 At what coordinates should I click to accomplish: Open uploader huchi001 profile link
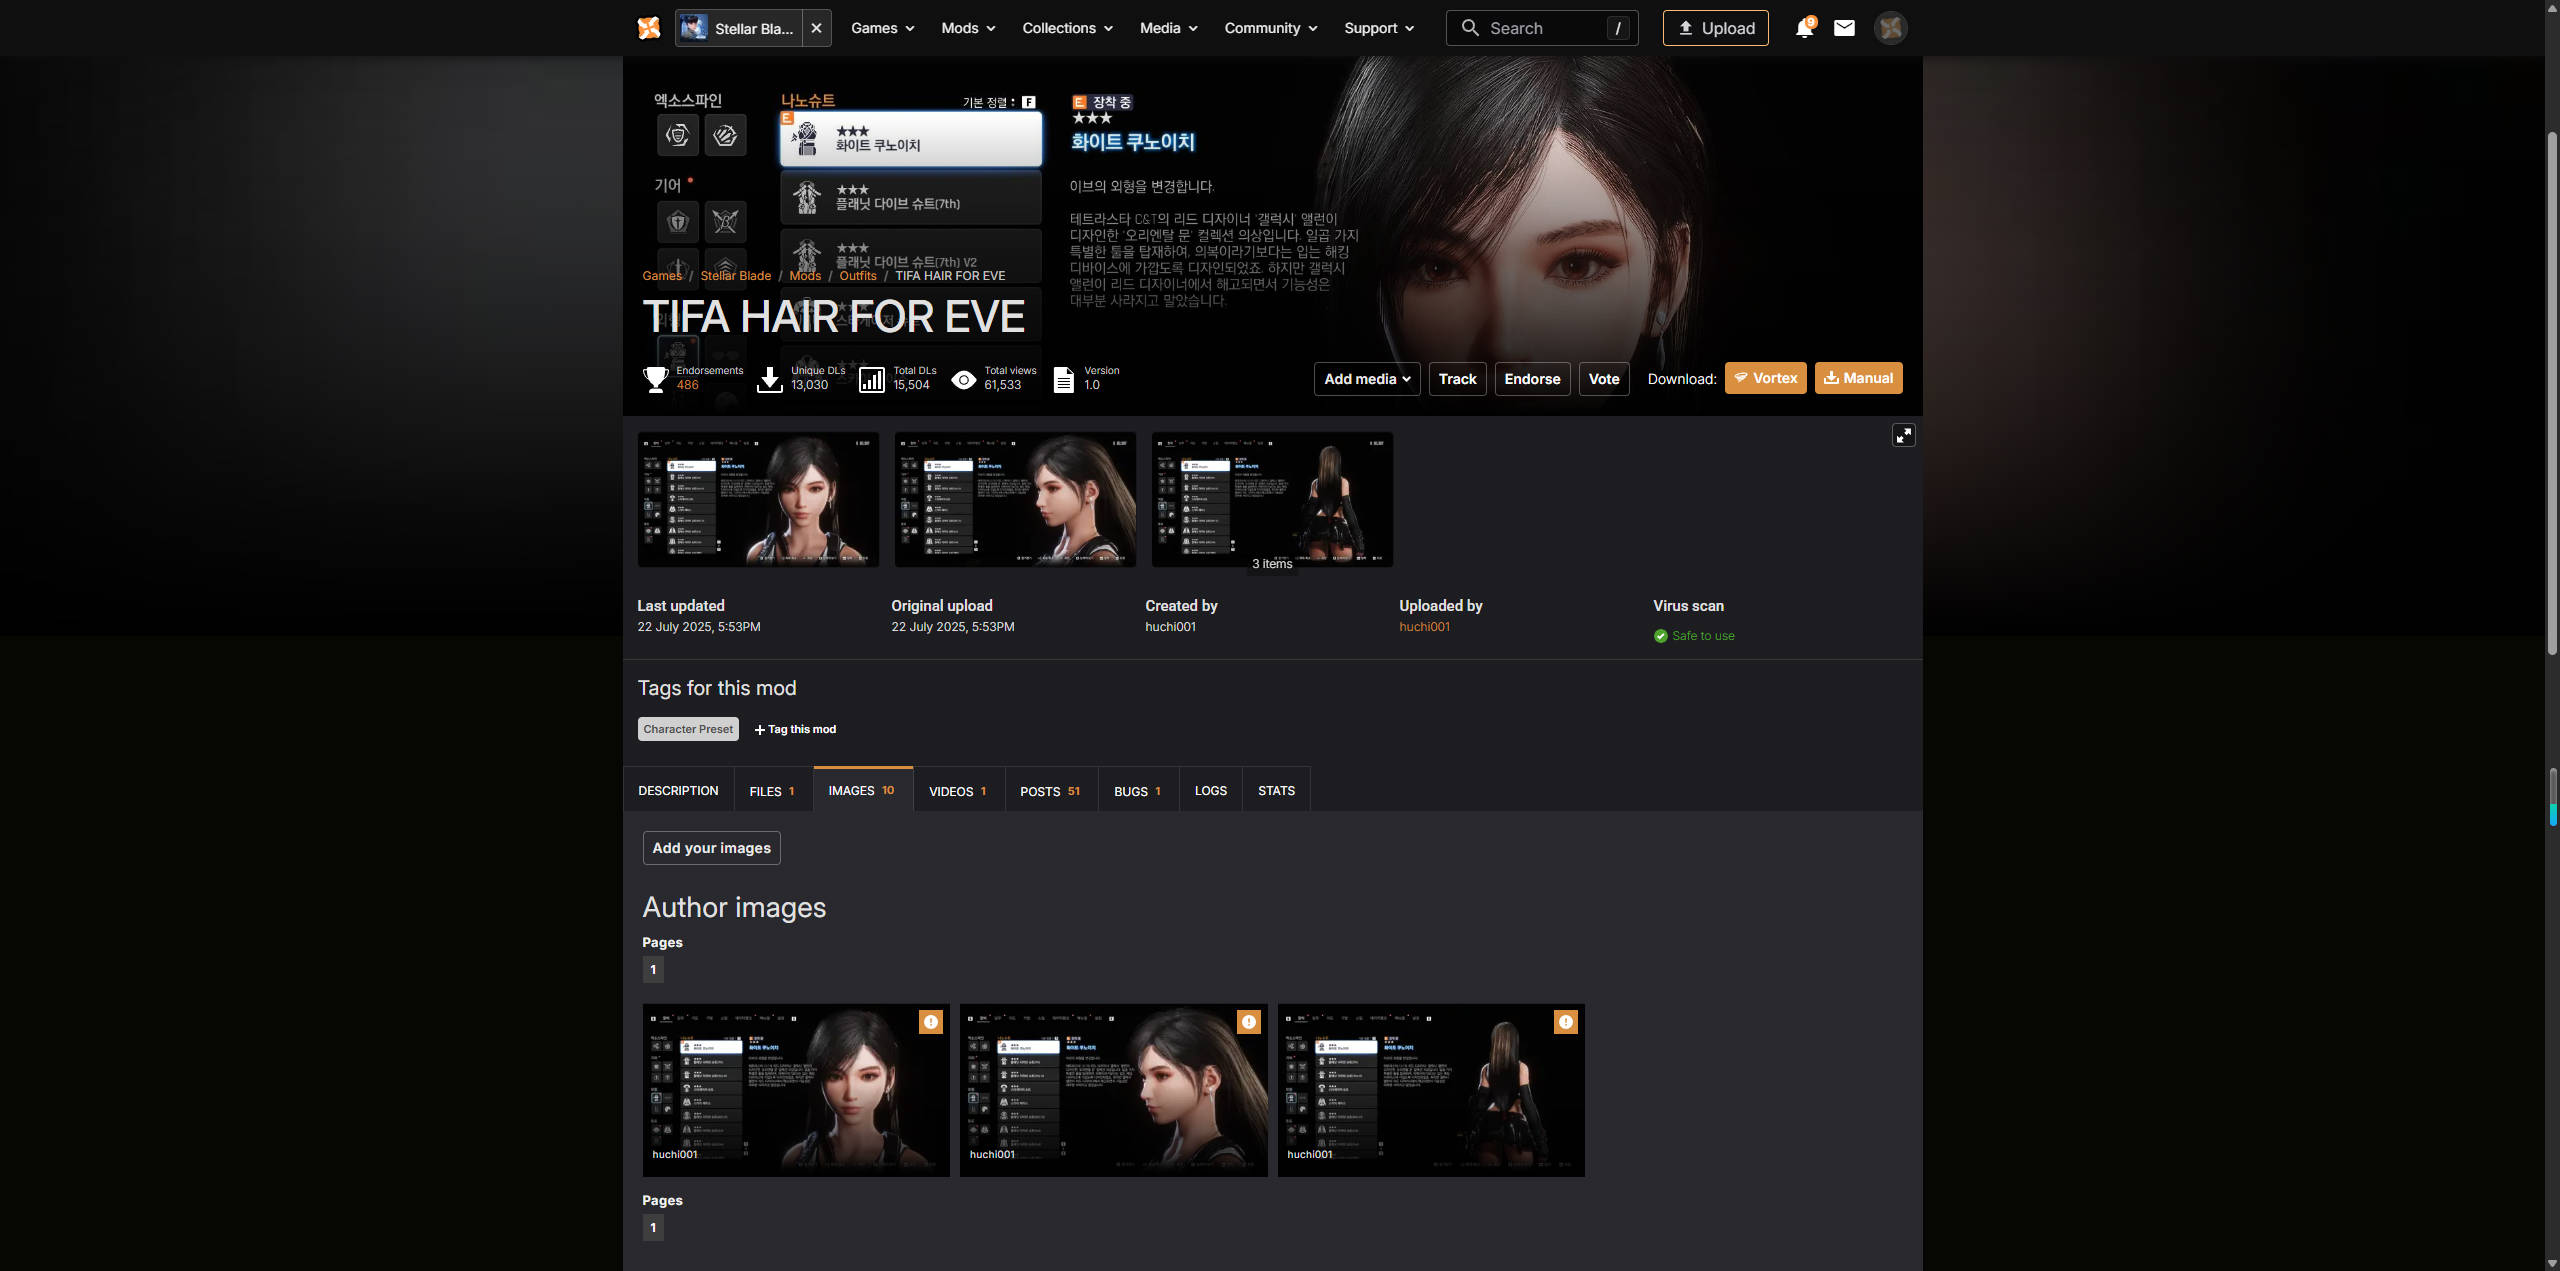tap(1424, 627)
